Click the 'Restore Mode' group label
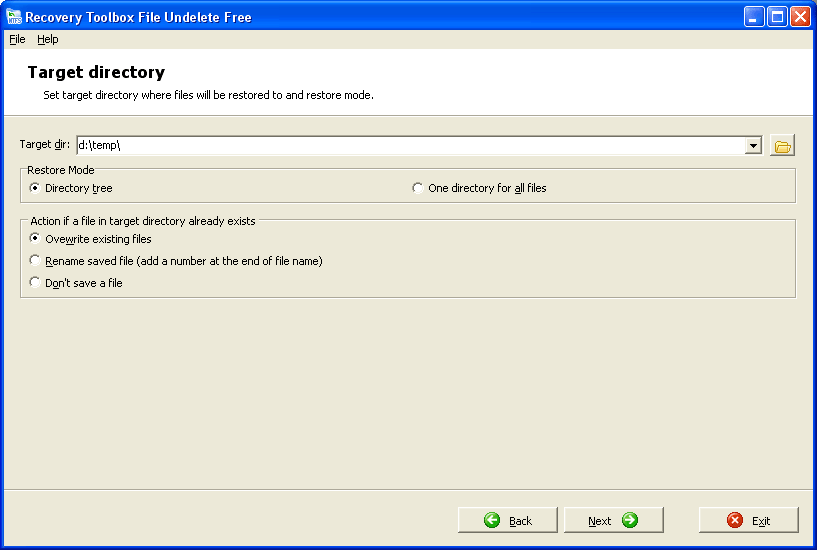The width and height of the screenshot is (817, 550). (x=60, y=170)
